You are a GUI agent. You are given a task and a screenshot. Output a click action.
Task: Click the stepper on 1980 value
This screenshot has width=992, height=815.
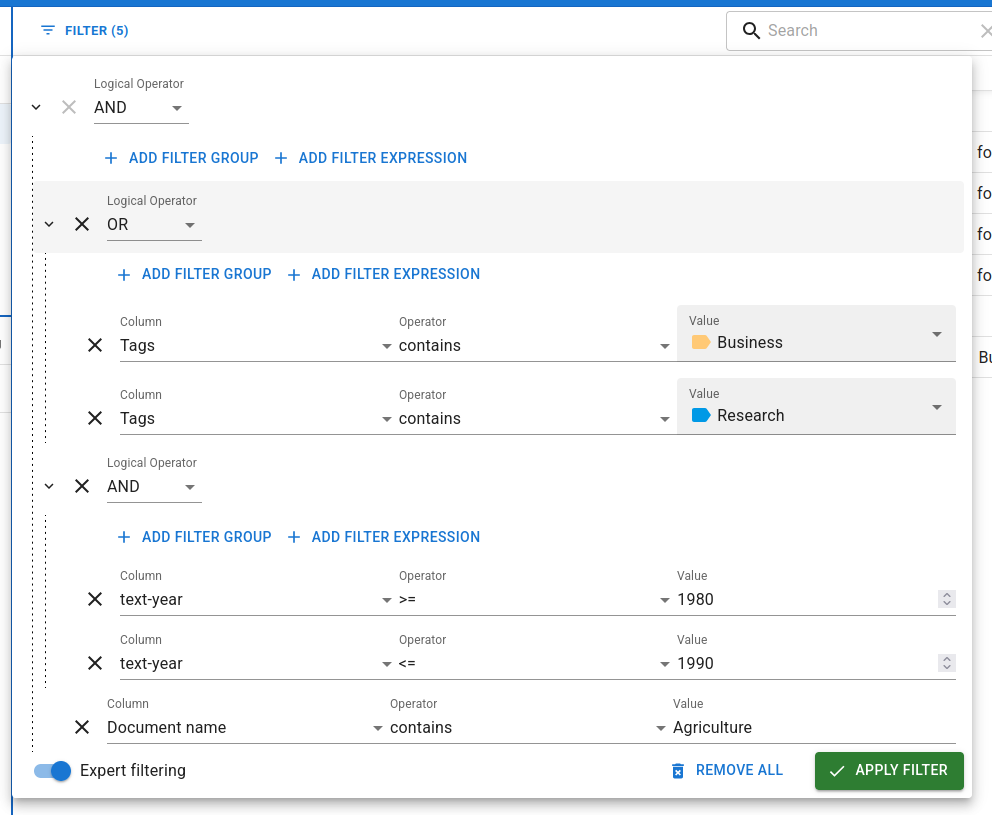click(946, 599)
